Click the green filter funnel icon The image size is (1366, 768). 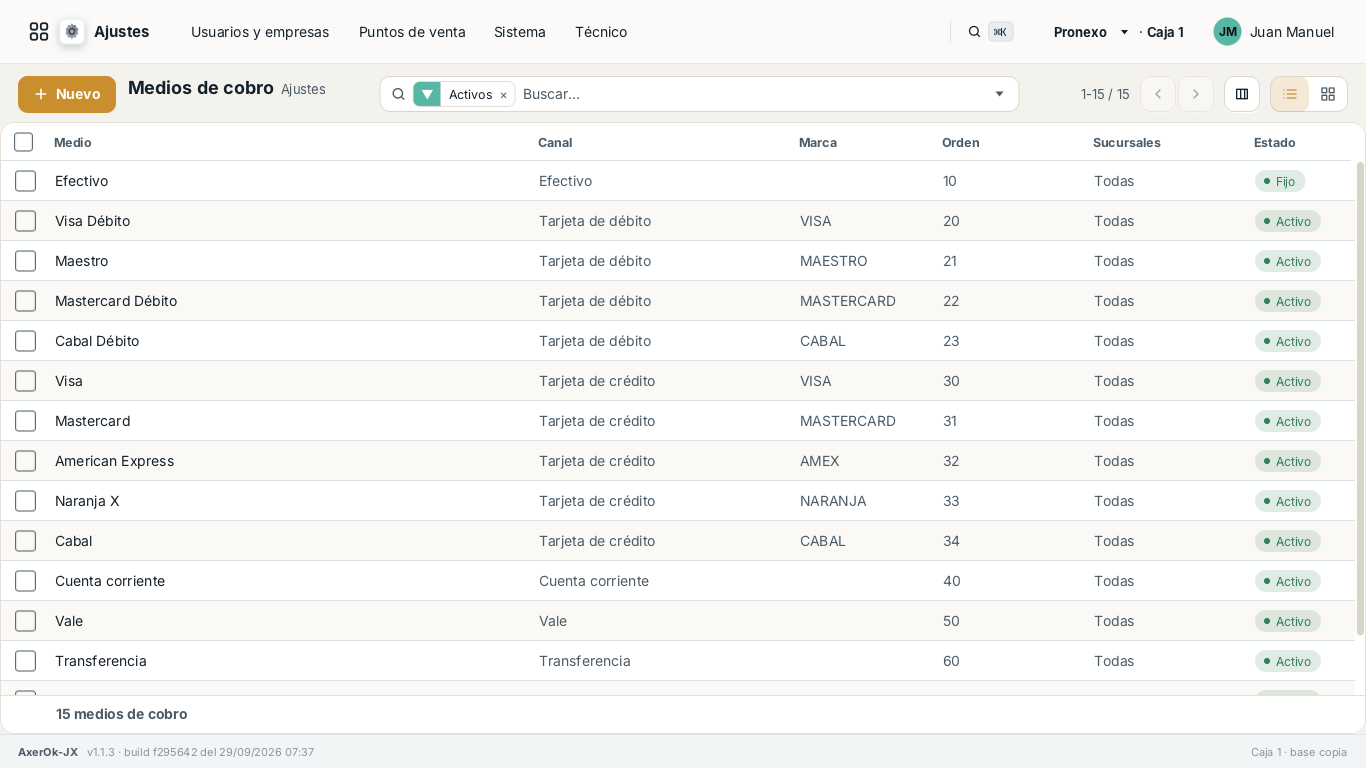(427, 94)
